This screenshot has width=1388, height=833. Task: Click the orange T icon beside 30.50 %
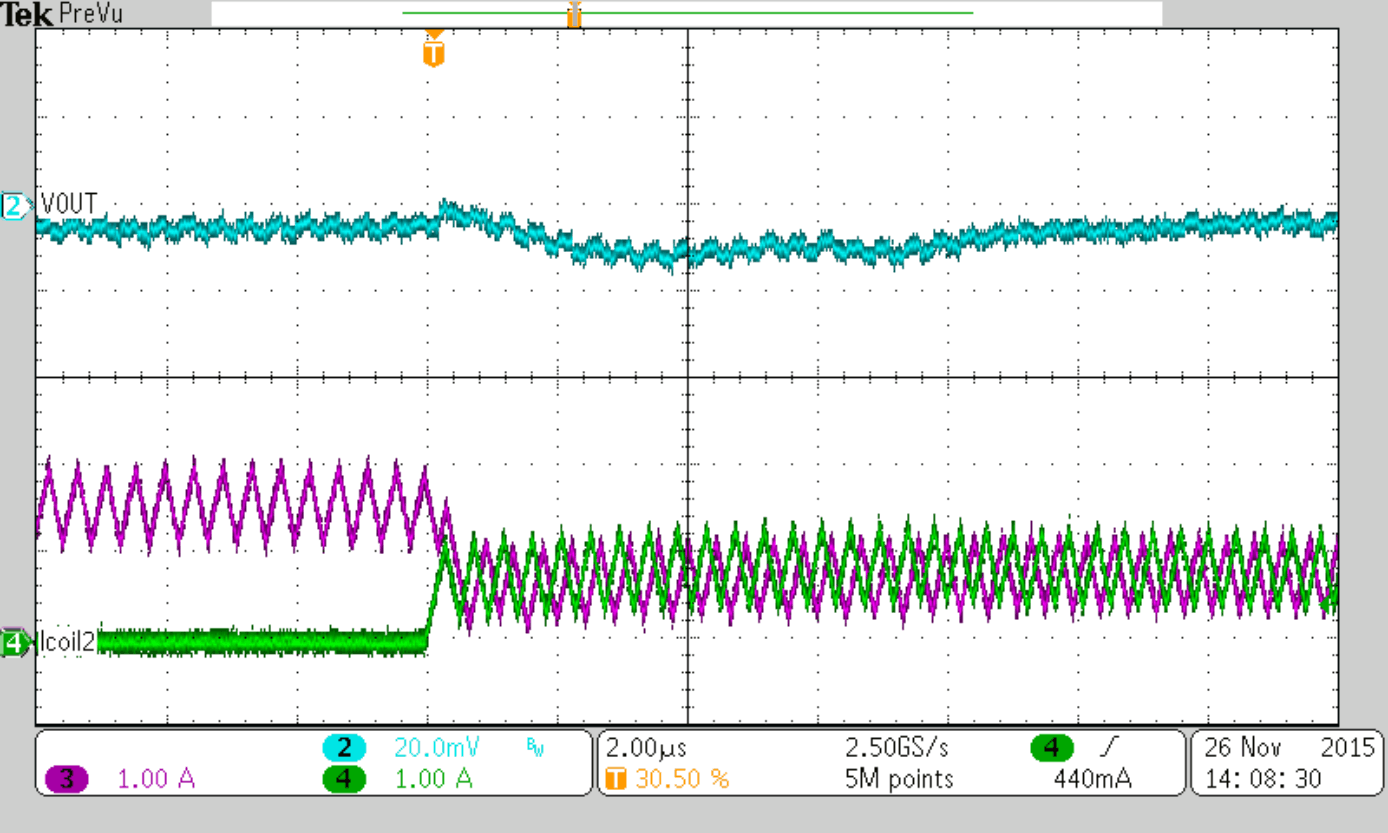616,779
